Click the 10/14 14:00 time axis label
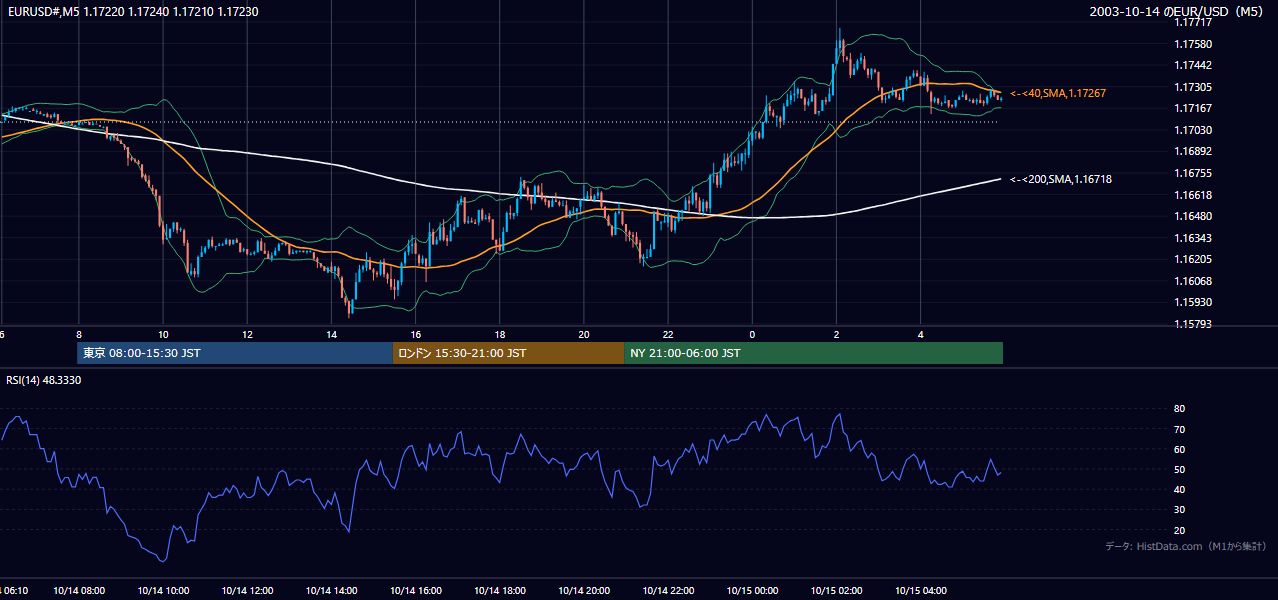Image resolution: width=1278 pixels, height=600 pixels. [x=331, y=591]
